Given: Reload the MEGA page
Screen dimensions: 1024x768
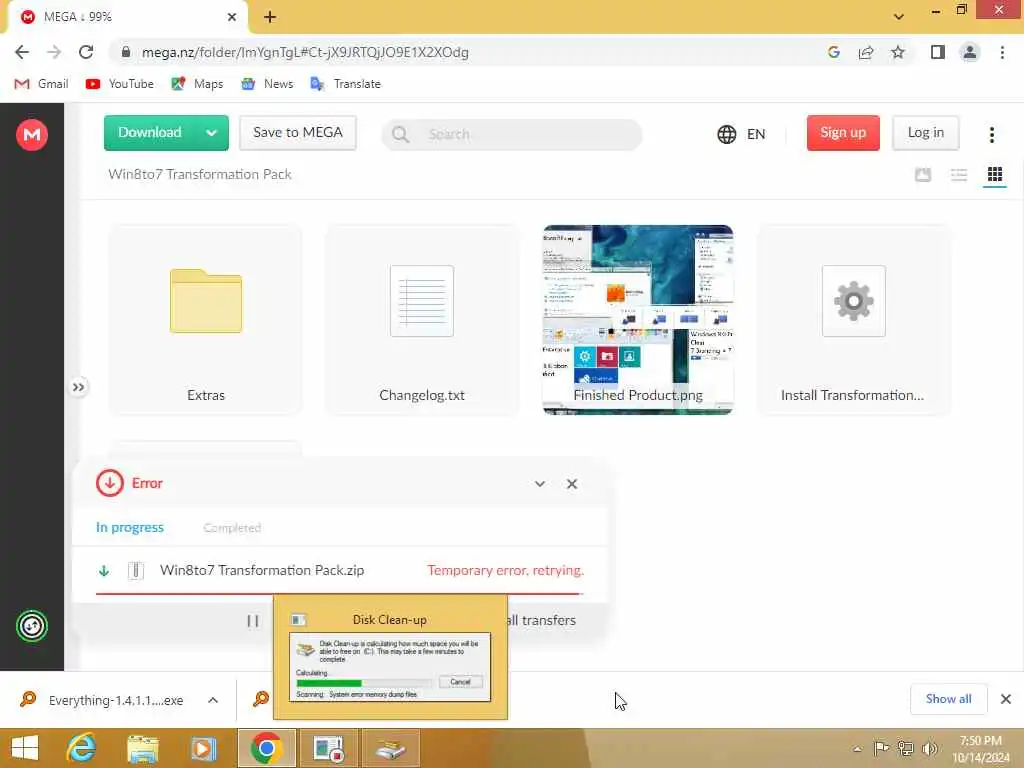Looking at the screenshot, I should coord(86,52).
